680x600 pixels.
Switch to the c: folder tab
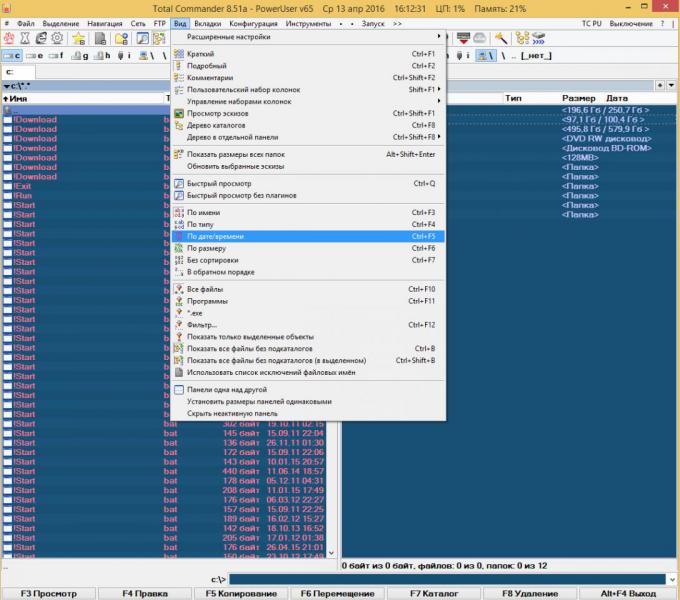pos(18,72)
